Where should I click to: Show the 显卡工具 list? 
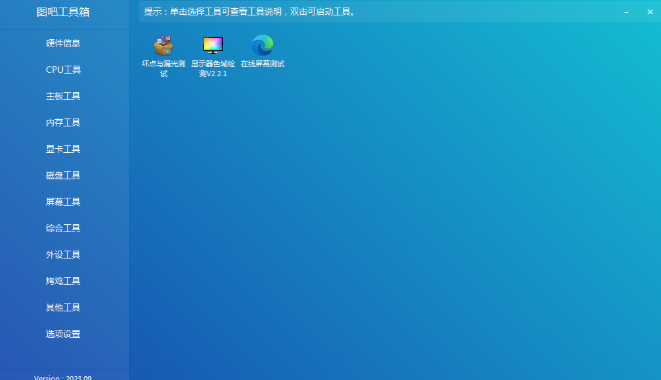tap(63, 149)
